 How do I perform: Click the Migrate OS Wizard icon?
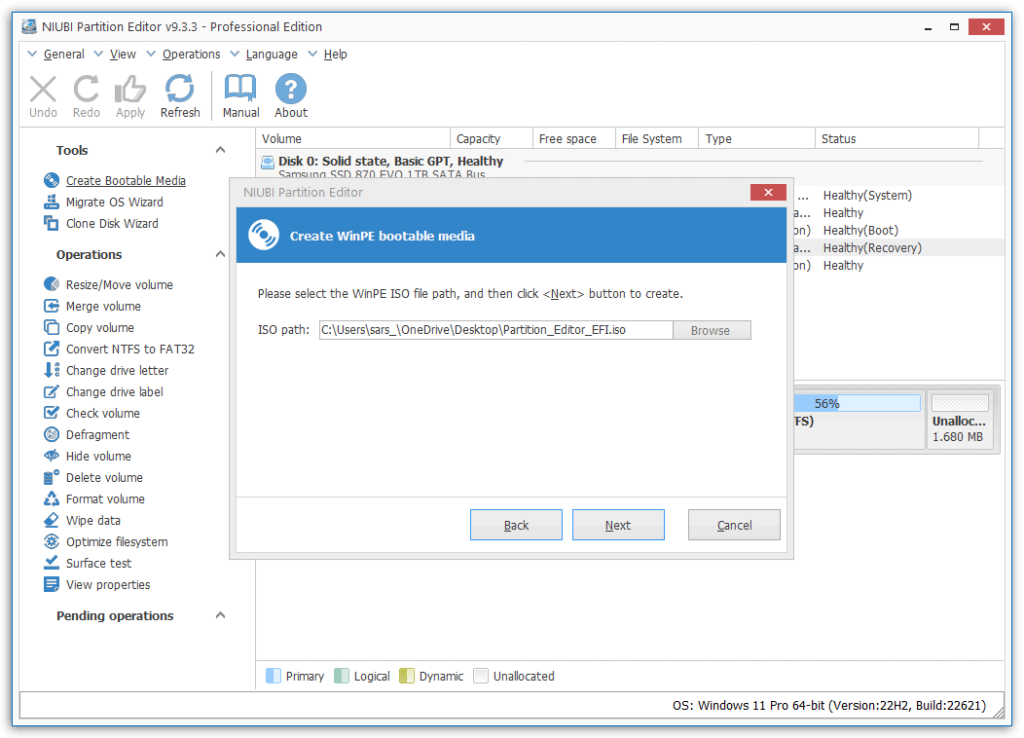[x=52, y=202]
